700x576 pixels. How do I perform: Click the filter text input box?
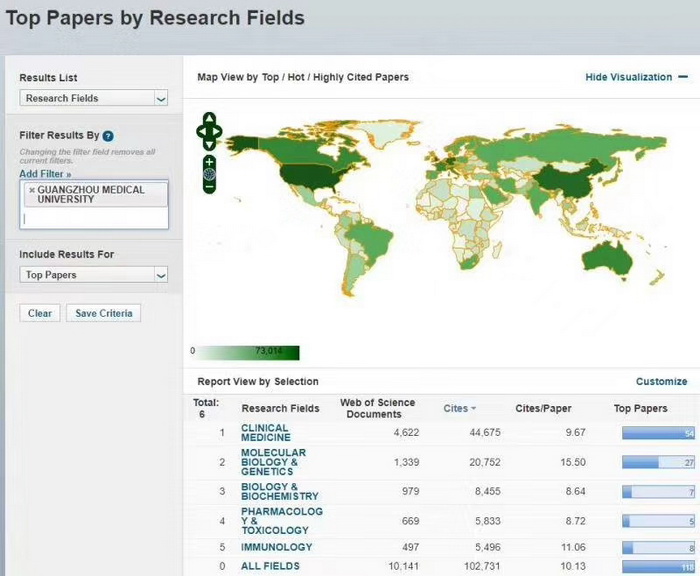[94, 218]
